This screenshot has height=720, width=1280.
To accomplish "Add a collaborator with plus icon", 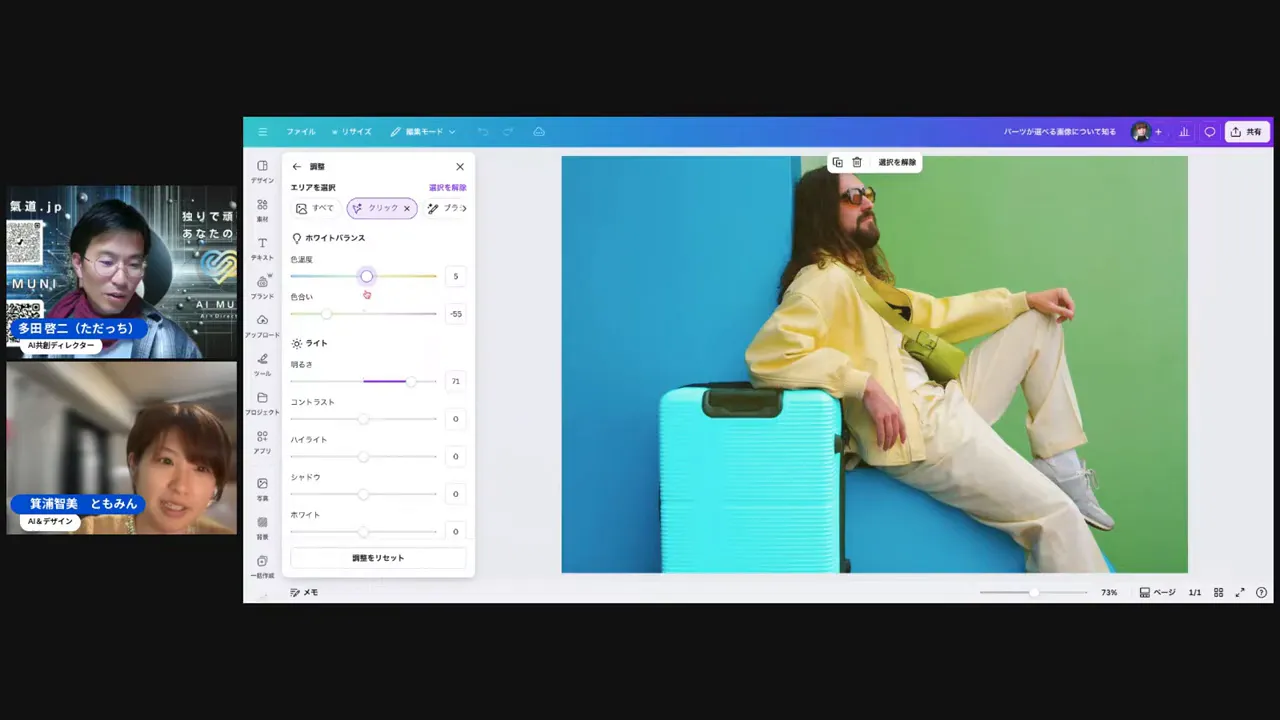I will coord(1158,132).
